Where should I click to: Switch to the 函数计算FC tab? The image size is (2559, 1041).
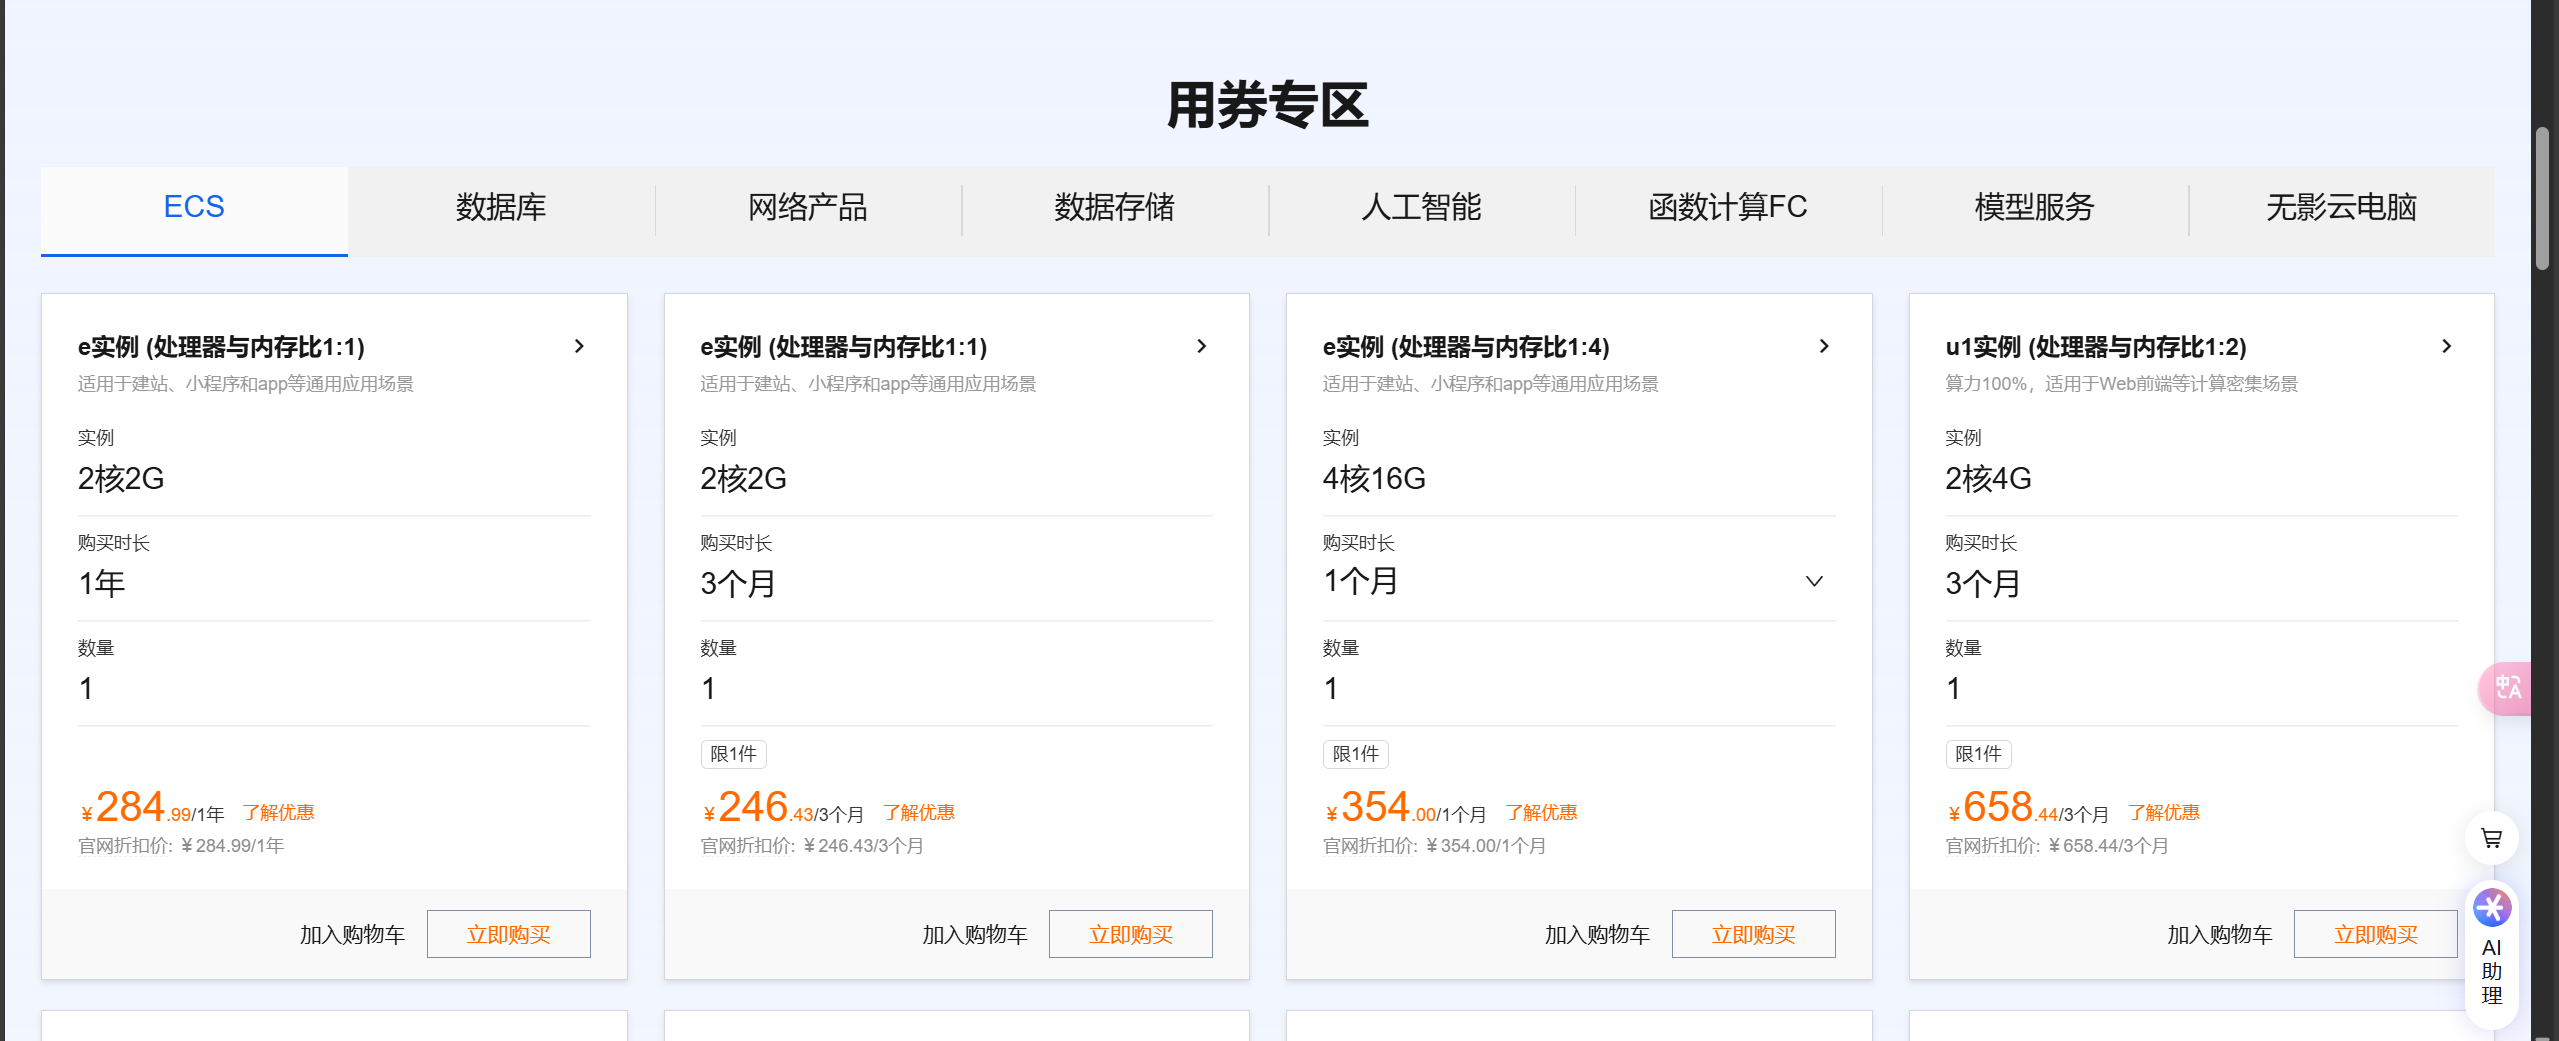(1728, 208)
